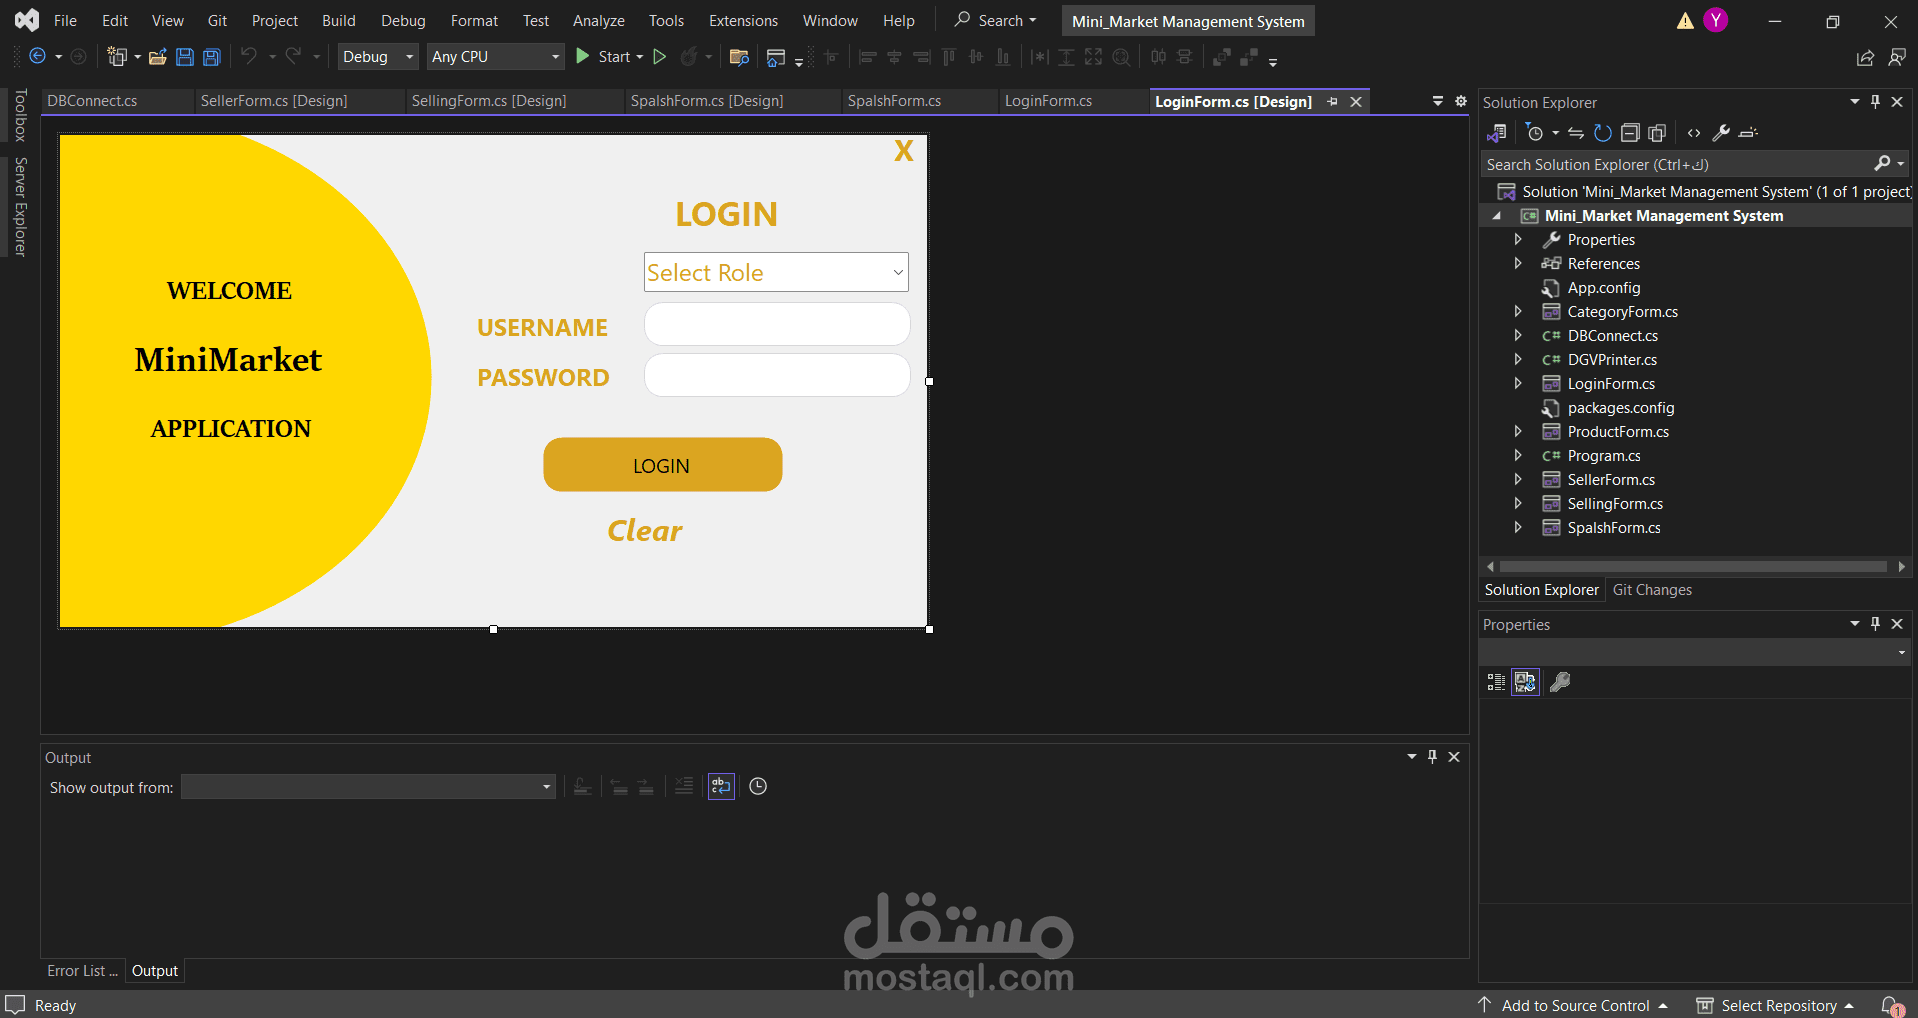Unpin the Properties panel auto-hide pin
This screenshot has width=1918, height=1018.
1875,623
